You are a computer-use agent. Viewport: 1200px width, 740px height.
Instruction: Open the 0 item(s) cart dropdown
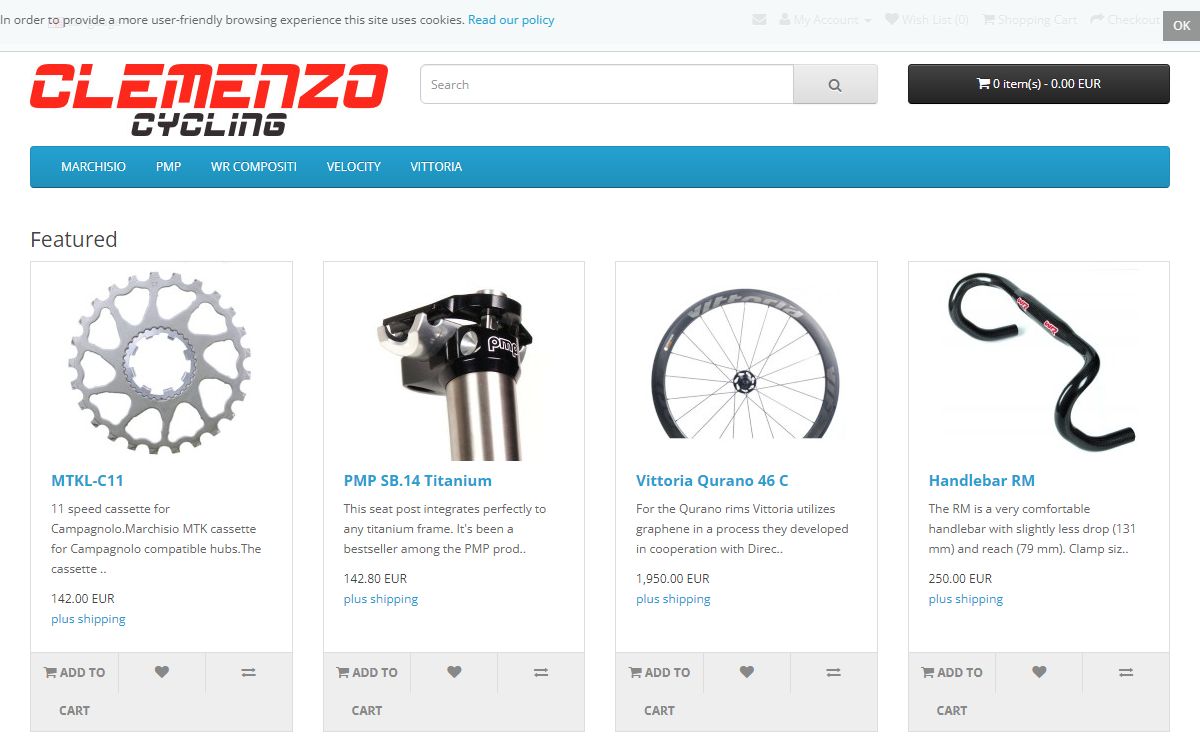[x=1039, y=84]
